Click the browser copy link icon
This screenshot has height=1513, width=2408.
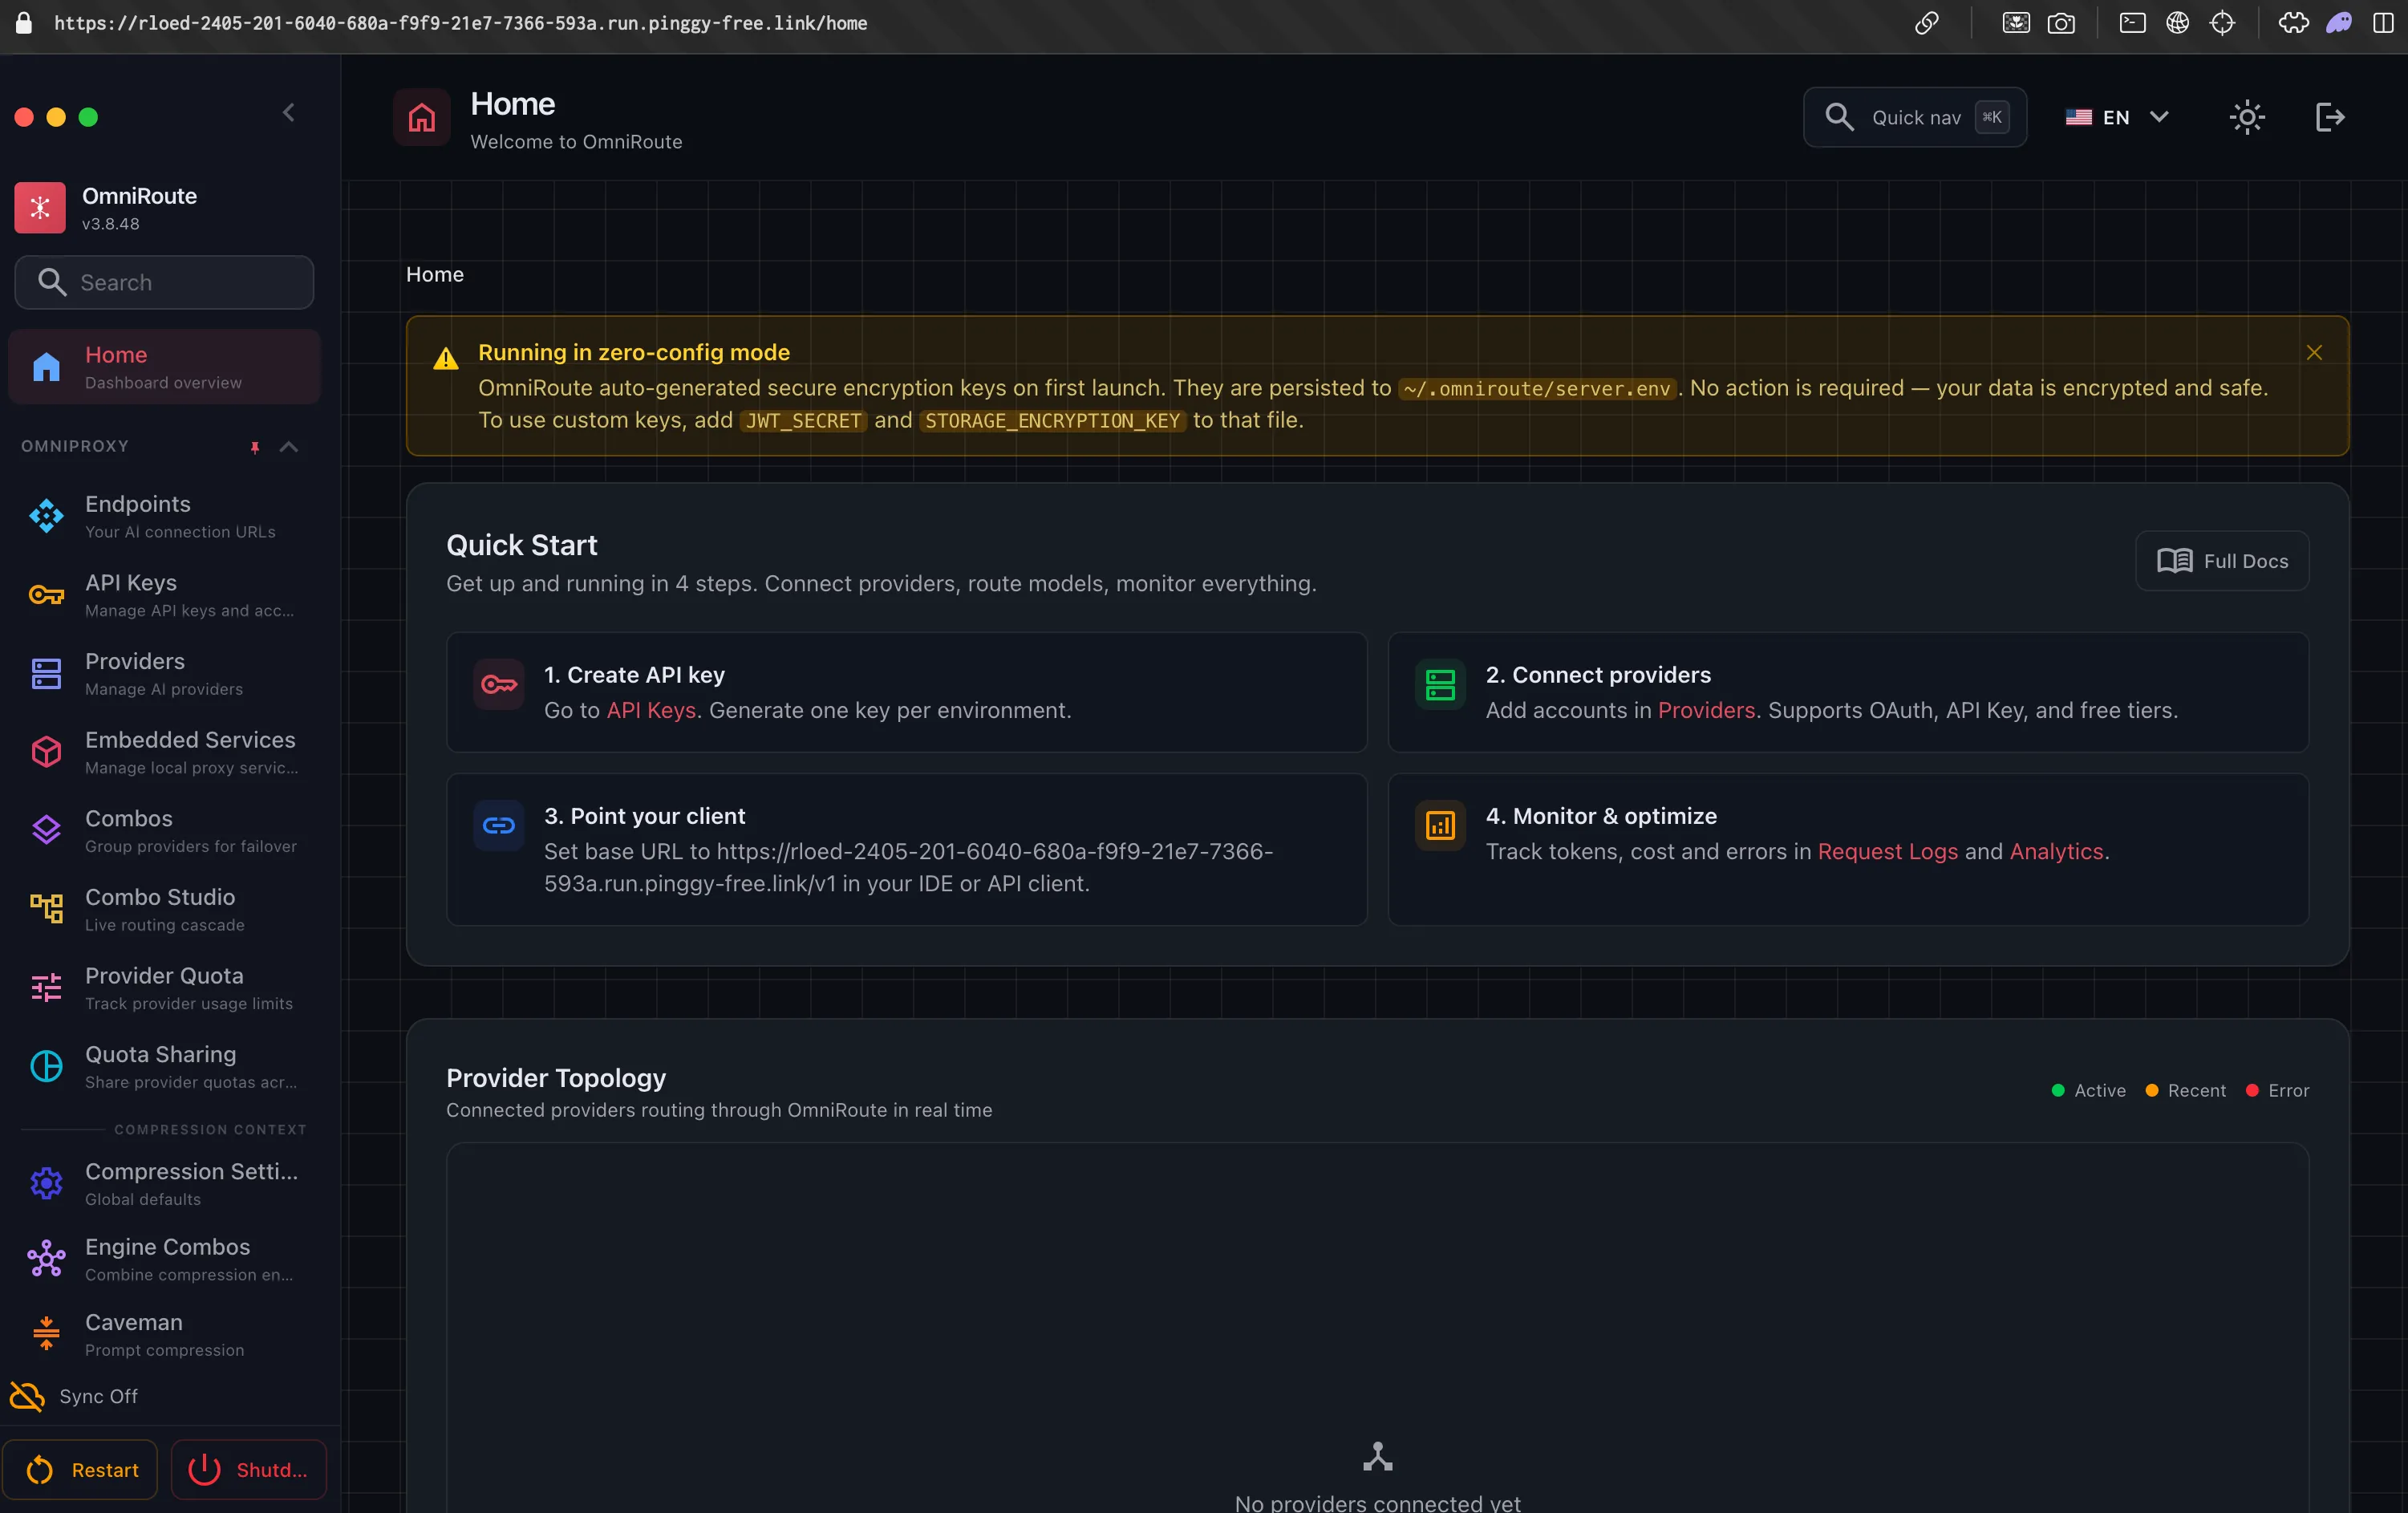pyautogui.click(x=1926, y=23)
